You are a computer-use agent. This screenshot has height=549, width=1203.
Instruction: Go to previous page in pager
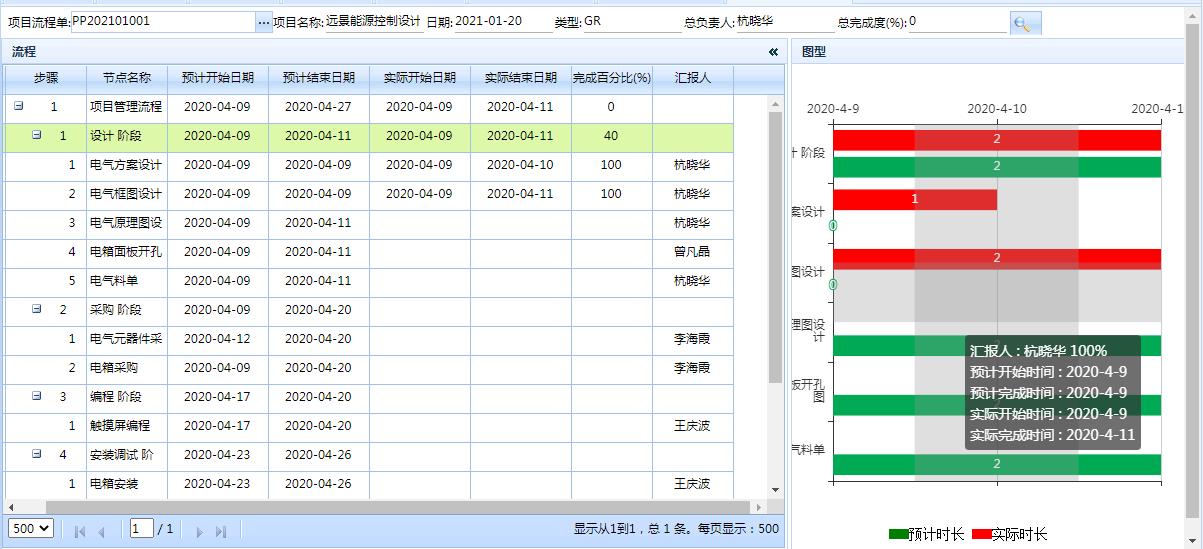coord(101,531)
